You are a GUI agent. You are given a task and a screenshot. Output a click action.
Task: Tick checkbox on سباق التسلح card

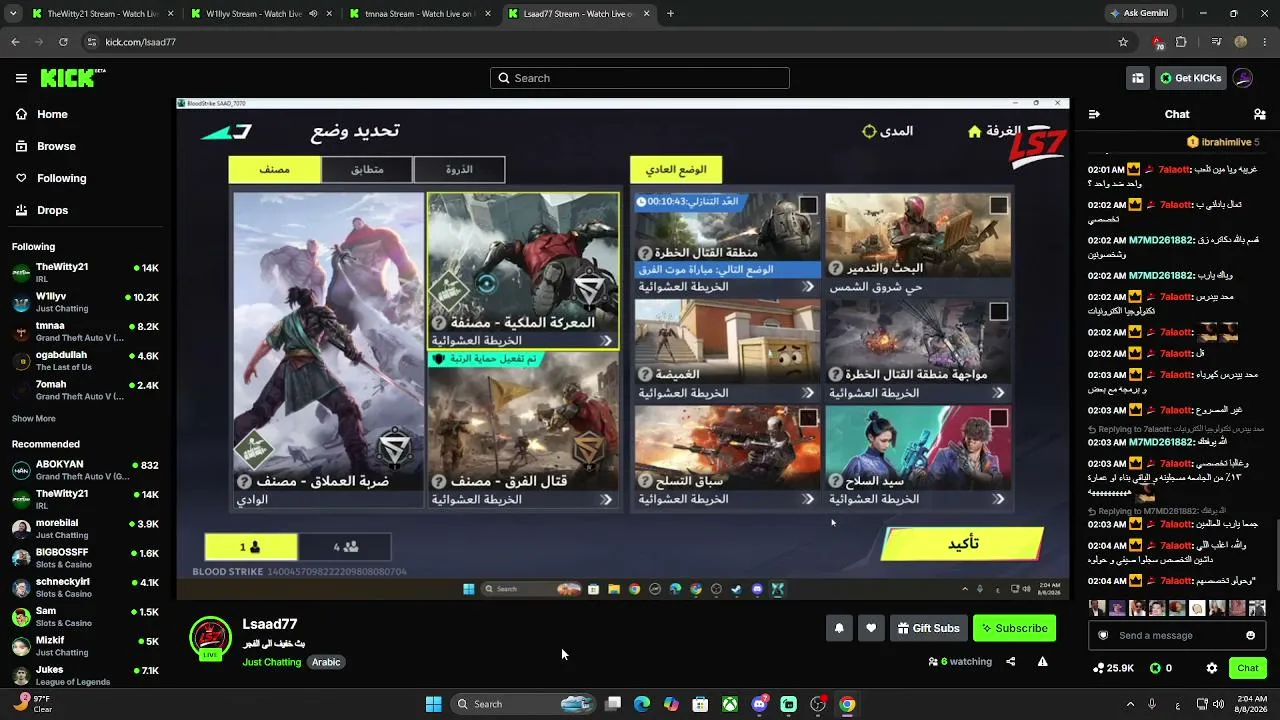point(808,417)
